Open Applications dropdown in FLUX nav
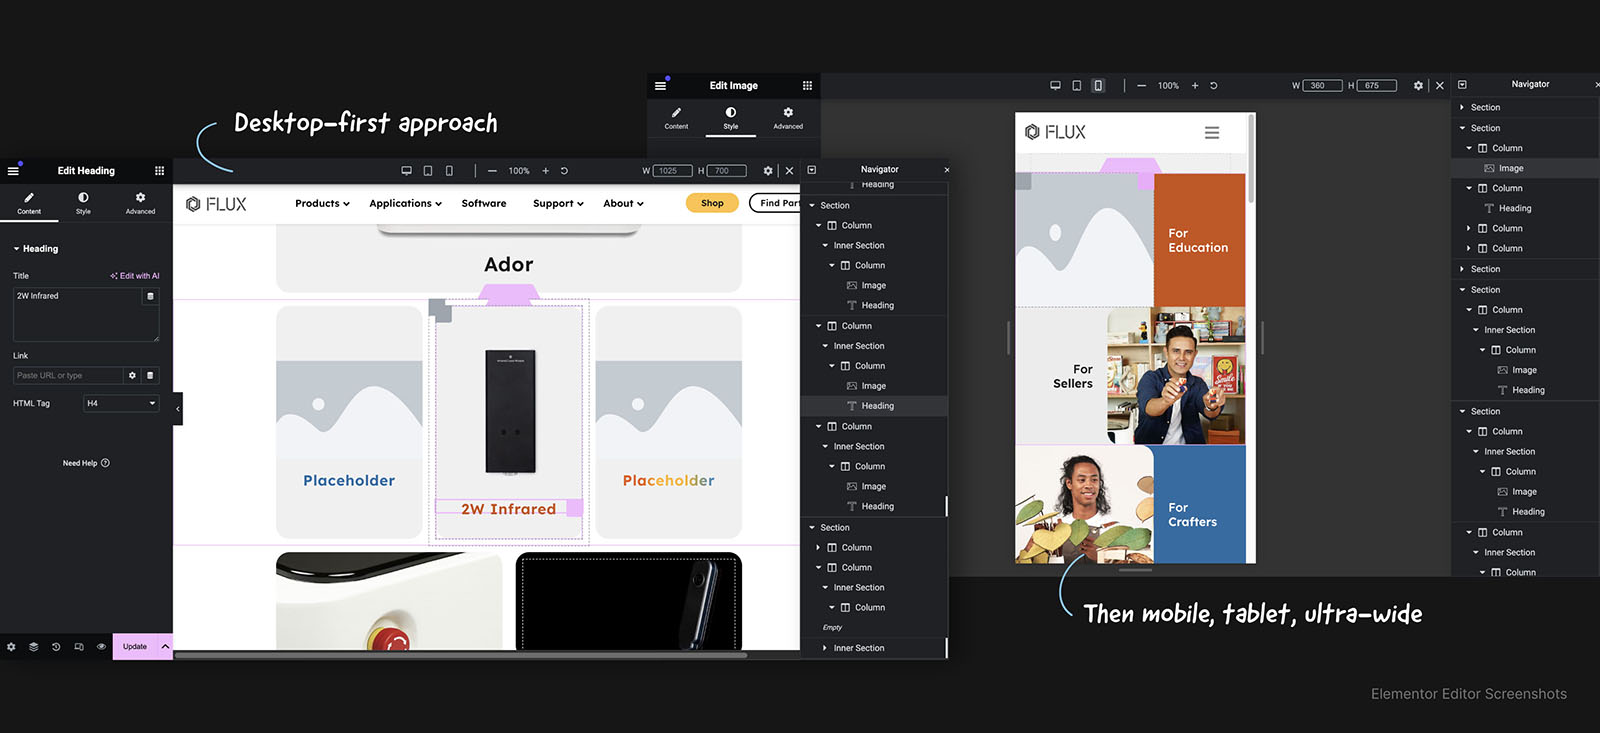The image size is (1600, 733). point(405,204)
